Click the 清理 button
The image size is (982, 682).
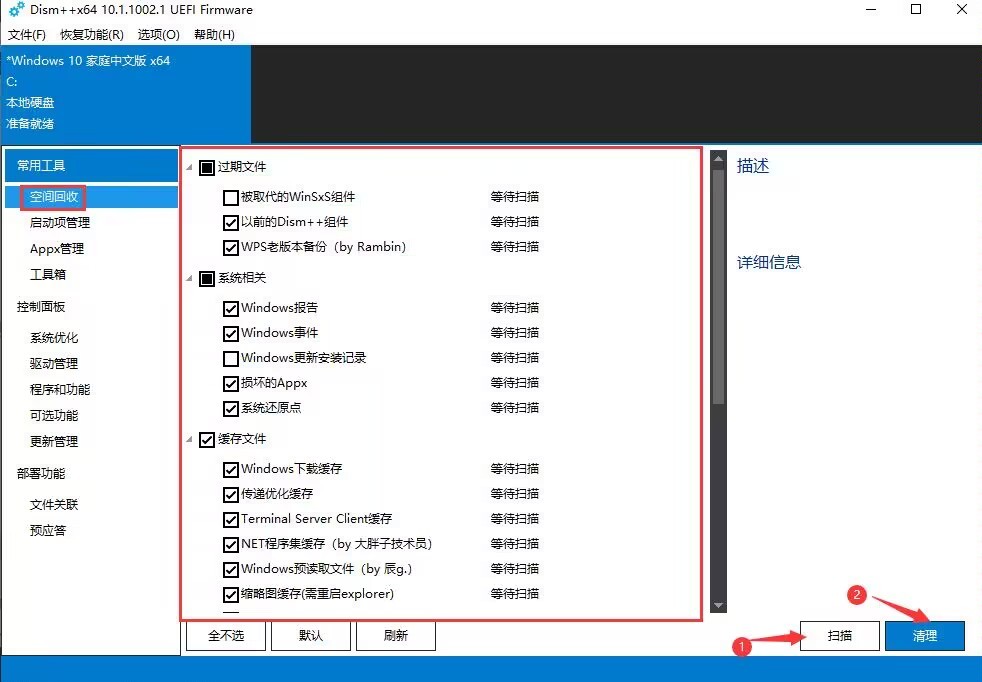click(924, 635)
